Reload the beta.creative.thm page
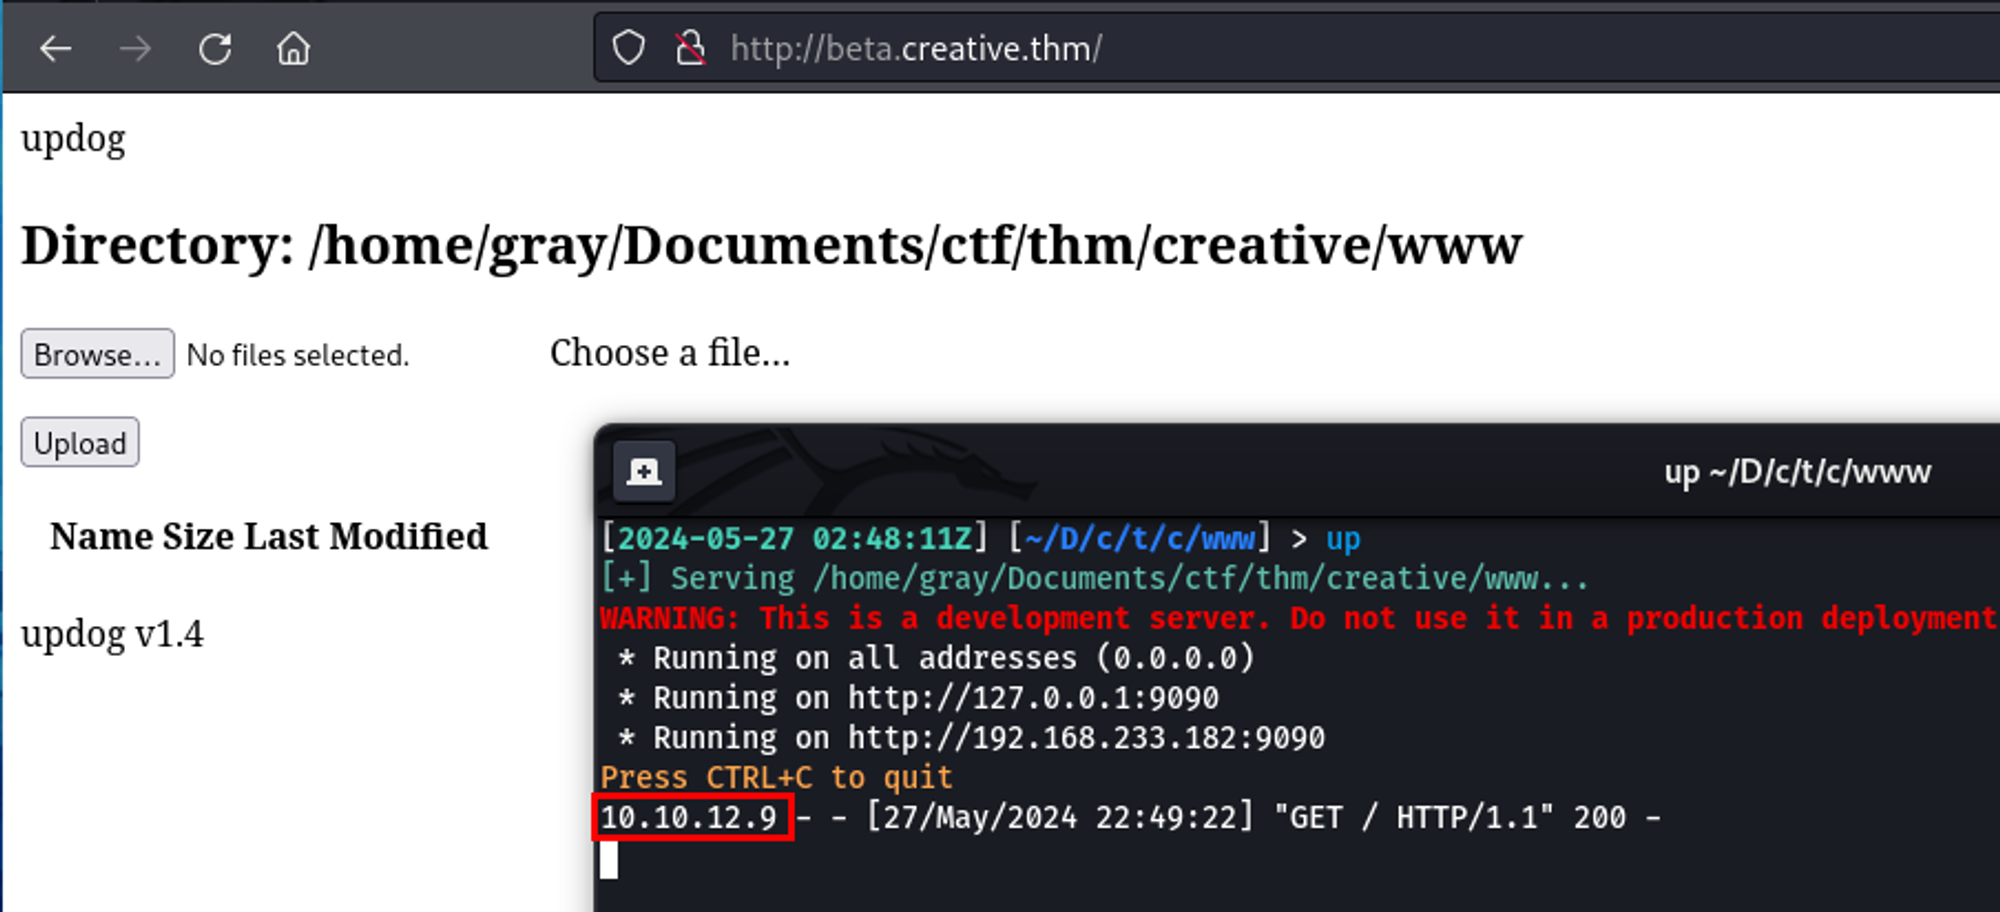This screenshot has height=912, width=2000. pyautogui.click(x=215, y=48)
